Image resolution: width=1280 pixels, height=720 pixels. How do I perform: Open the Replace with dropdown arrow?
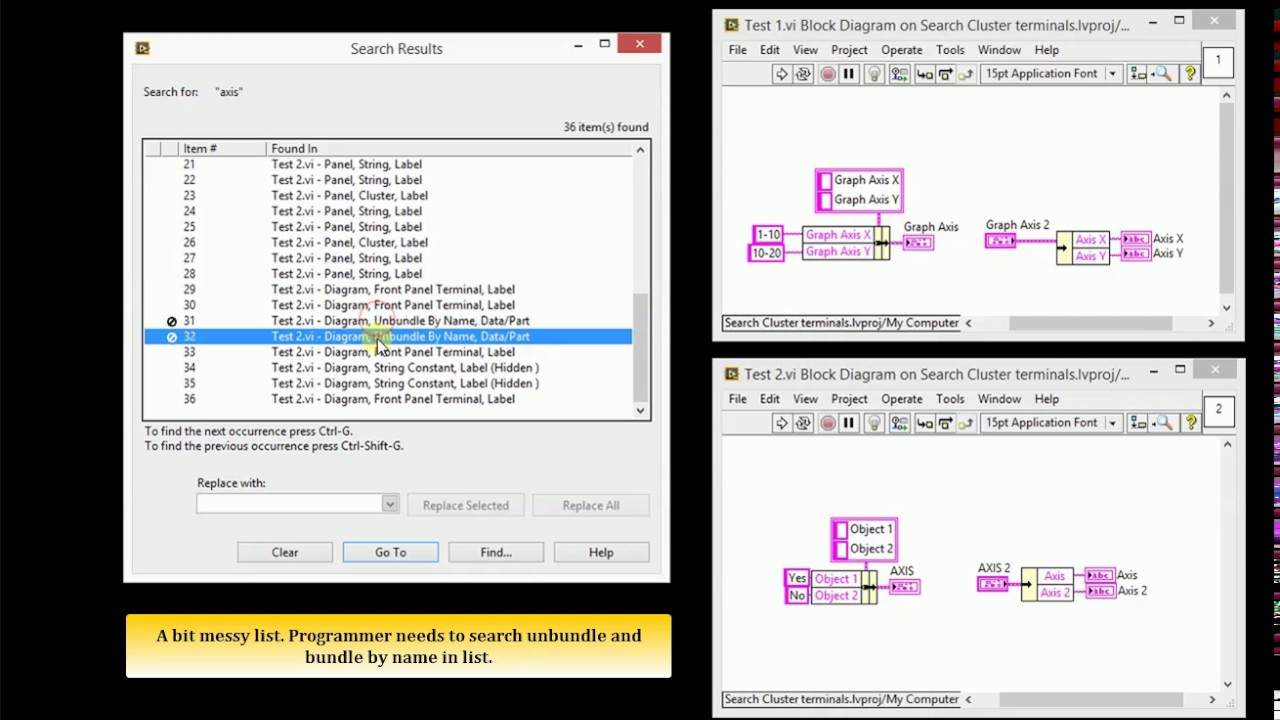[x=390, y=505]
